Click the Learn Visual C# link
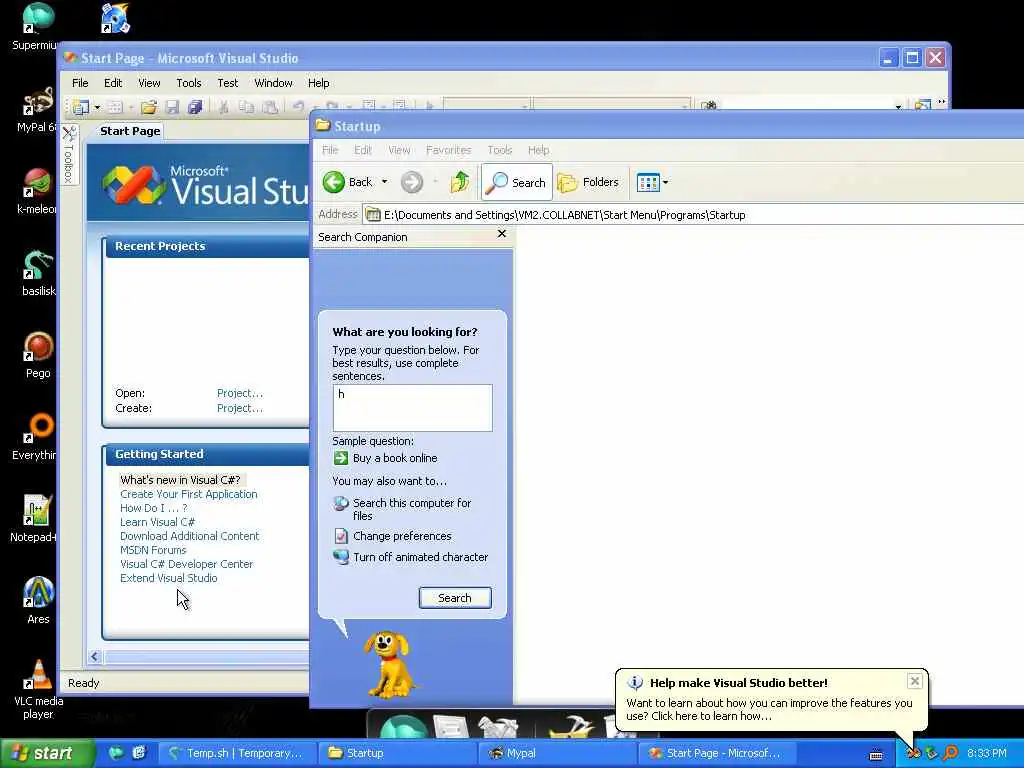This screenshot has height=768, width=1024. [x=157, y=522]
